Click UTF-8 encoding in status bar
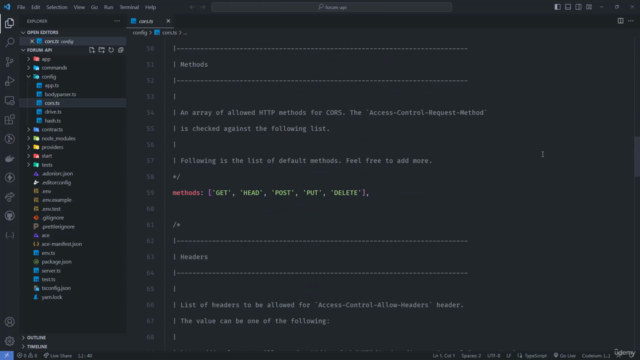The width and height of the screenshot is (640, 360). pyautogui.click(x=493, y=356)
